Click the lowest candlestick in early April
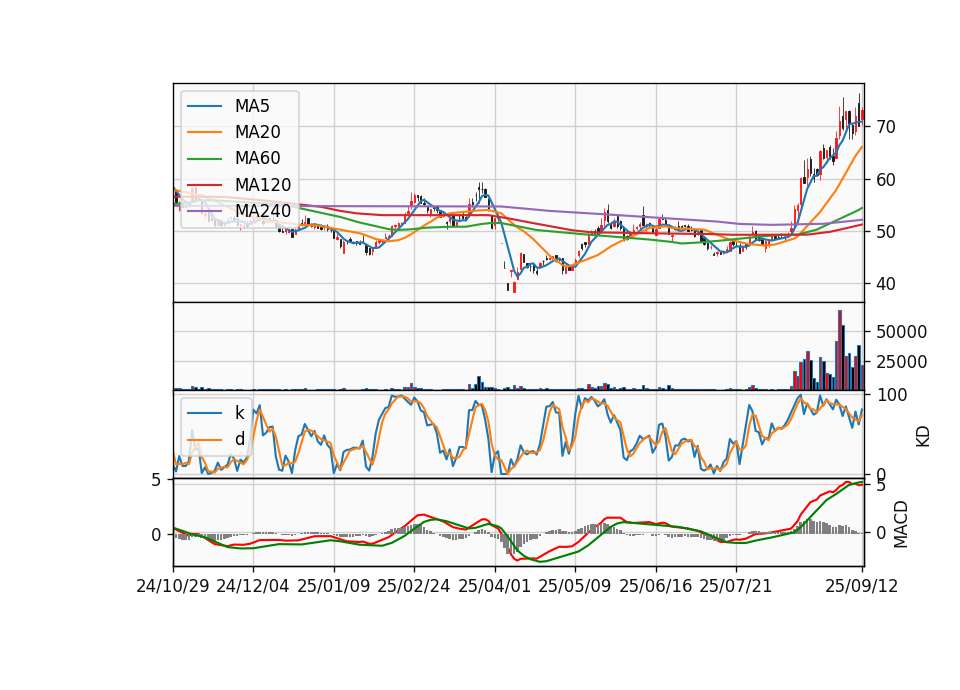This screenshot has height=690, width=960. pos(514,286)
